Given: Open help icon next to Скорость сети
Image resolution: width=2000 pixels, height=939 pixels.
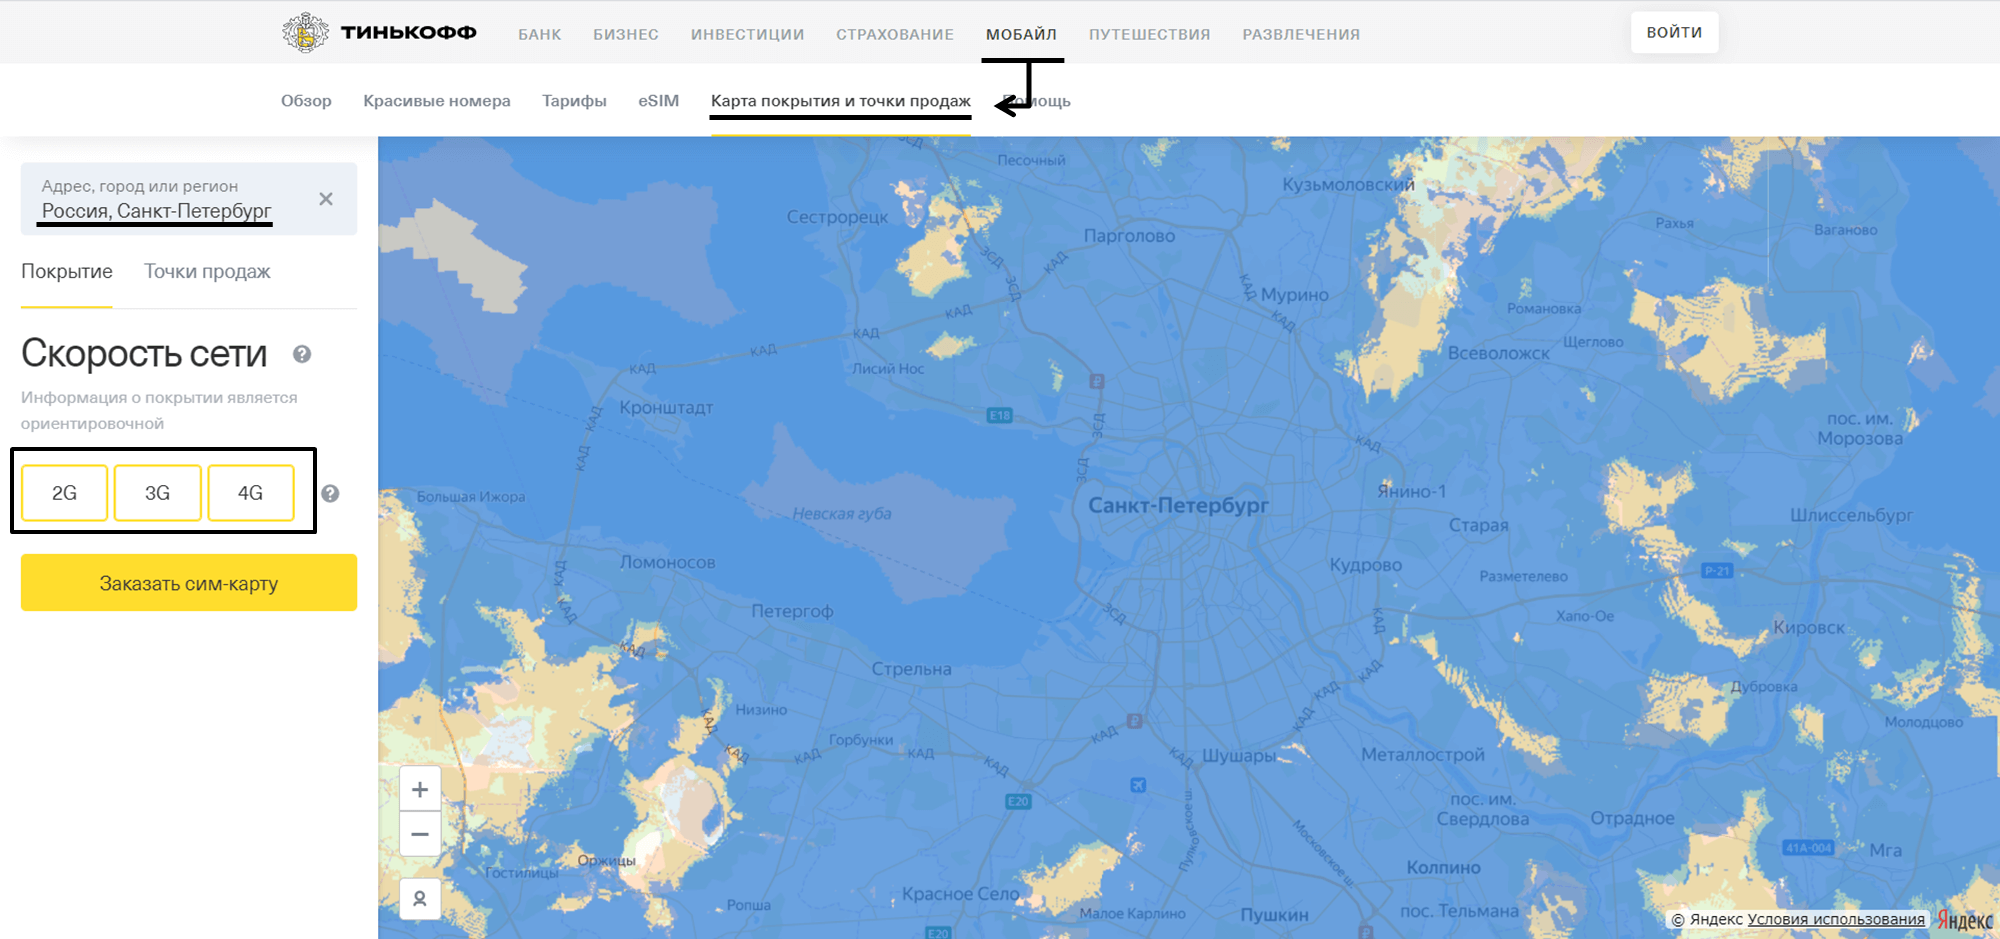Looking at the screenshot, I should click(302, 354).
